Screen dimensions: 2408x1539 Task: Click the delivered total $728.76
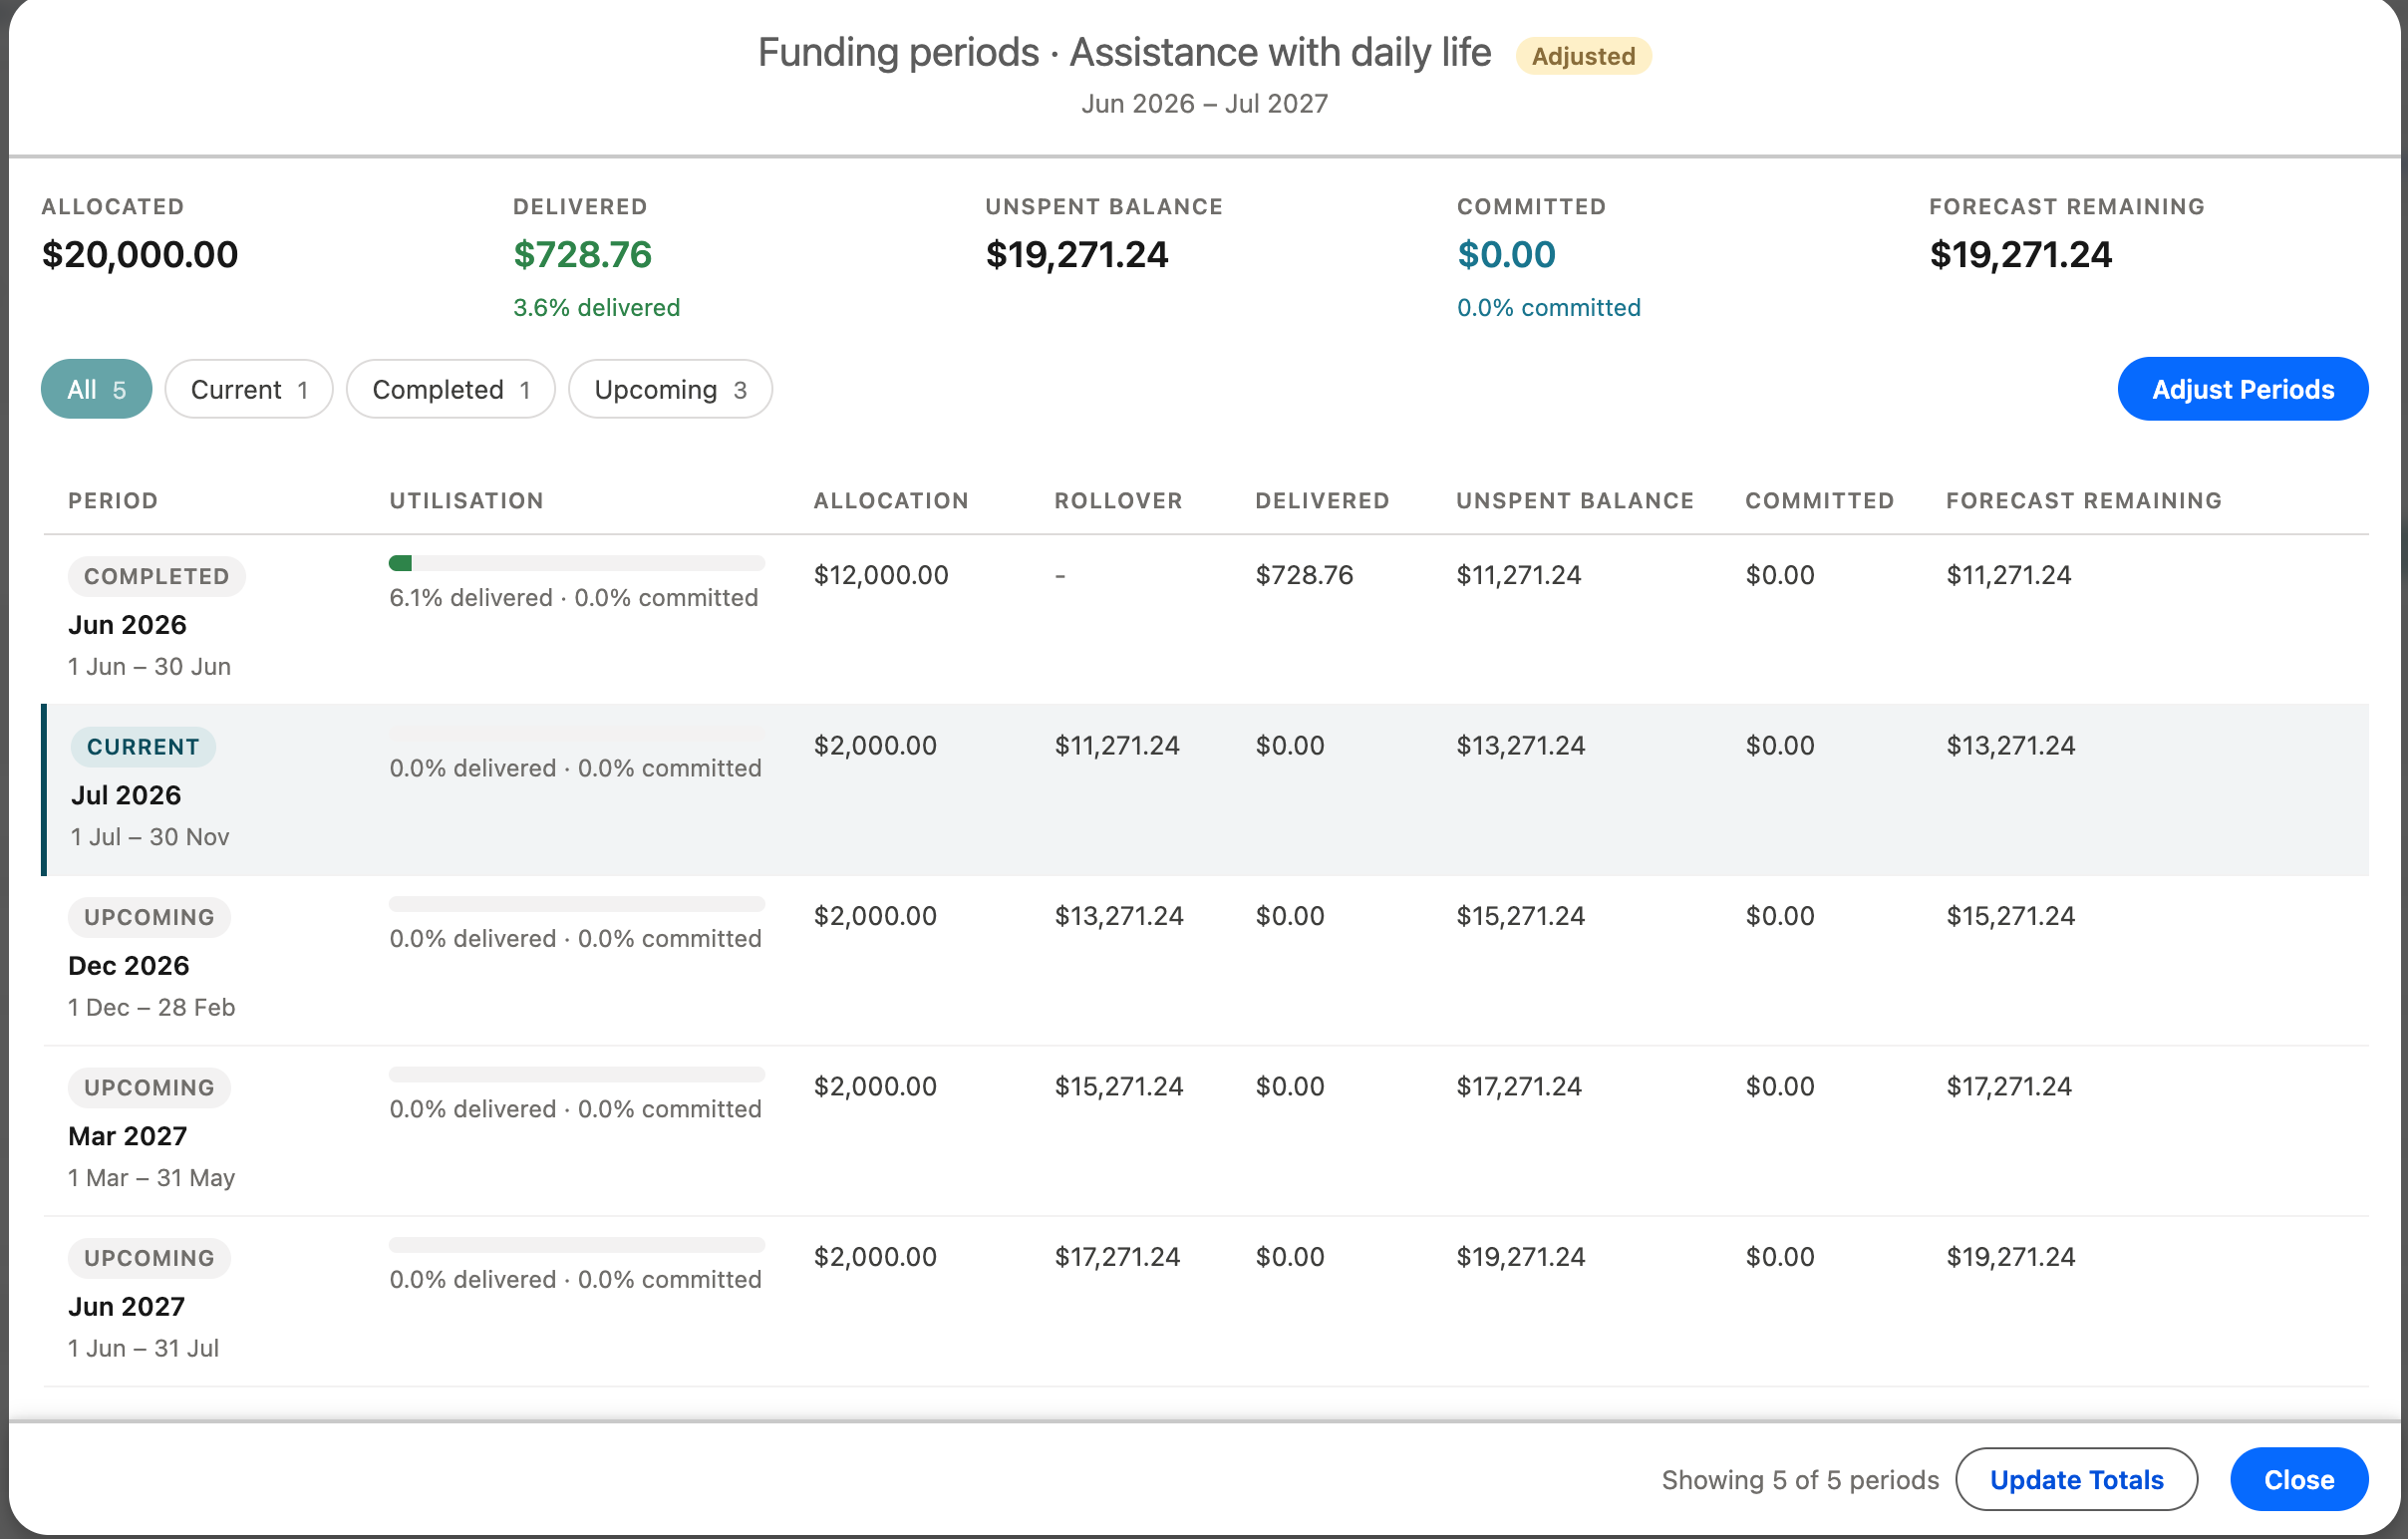582,254
